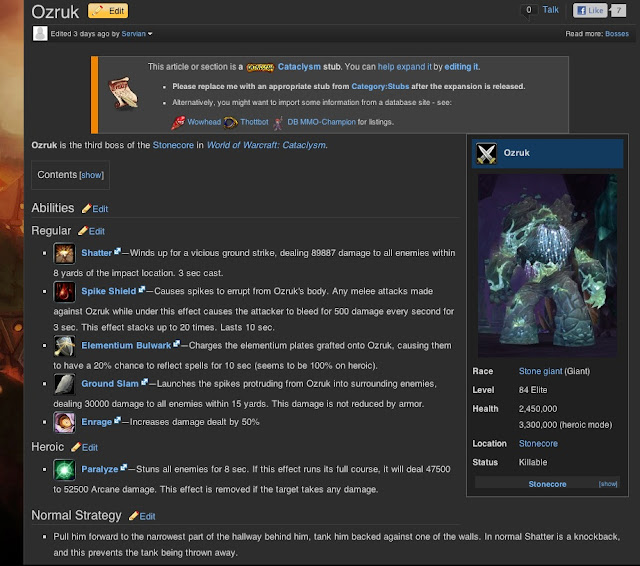640x566 pixels.
Task: Open the external link icon after Enrage
Action: [x=117, y=420]
